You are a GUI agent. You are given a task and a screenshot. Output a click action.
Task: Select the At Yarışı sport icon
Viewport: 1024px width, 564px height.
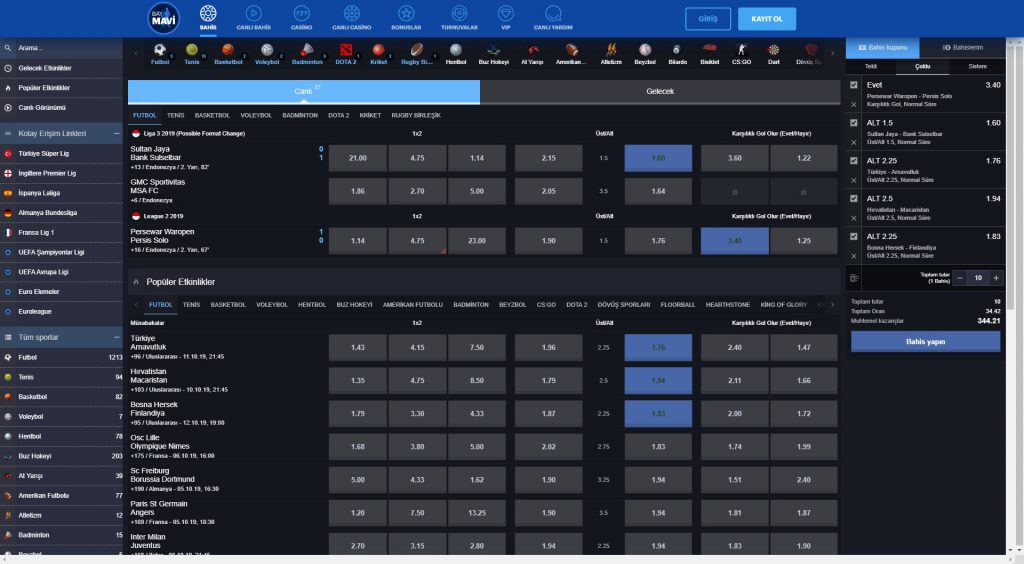pyautogui.click(x=531, y=49)
